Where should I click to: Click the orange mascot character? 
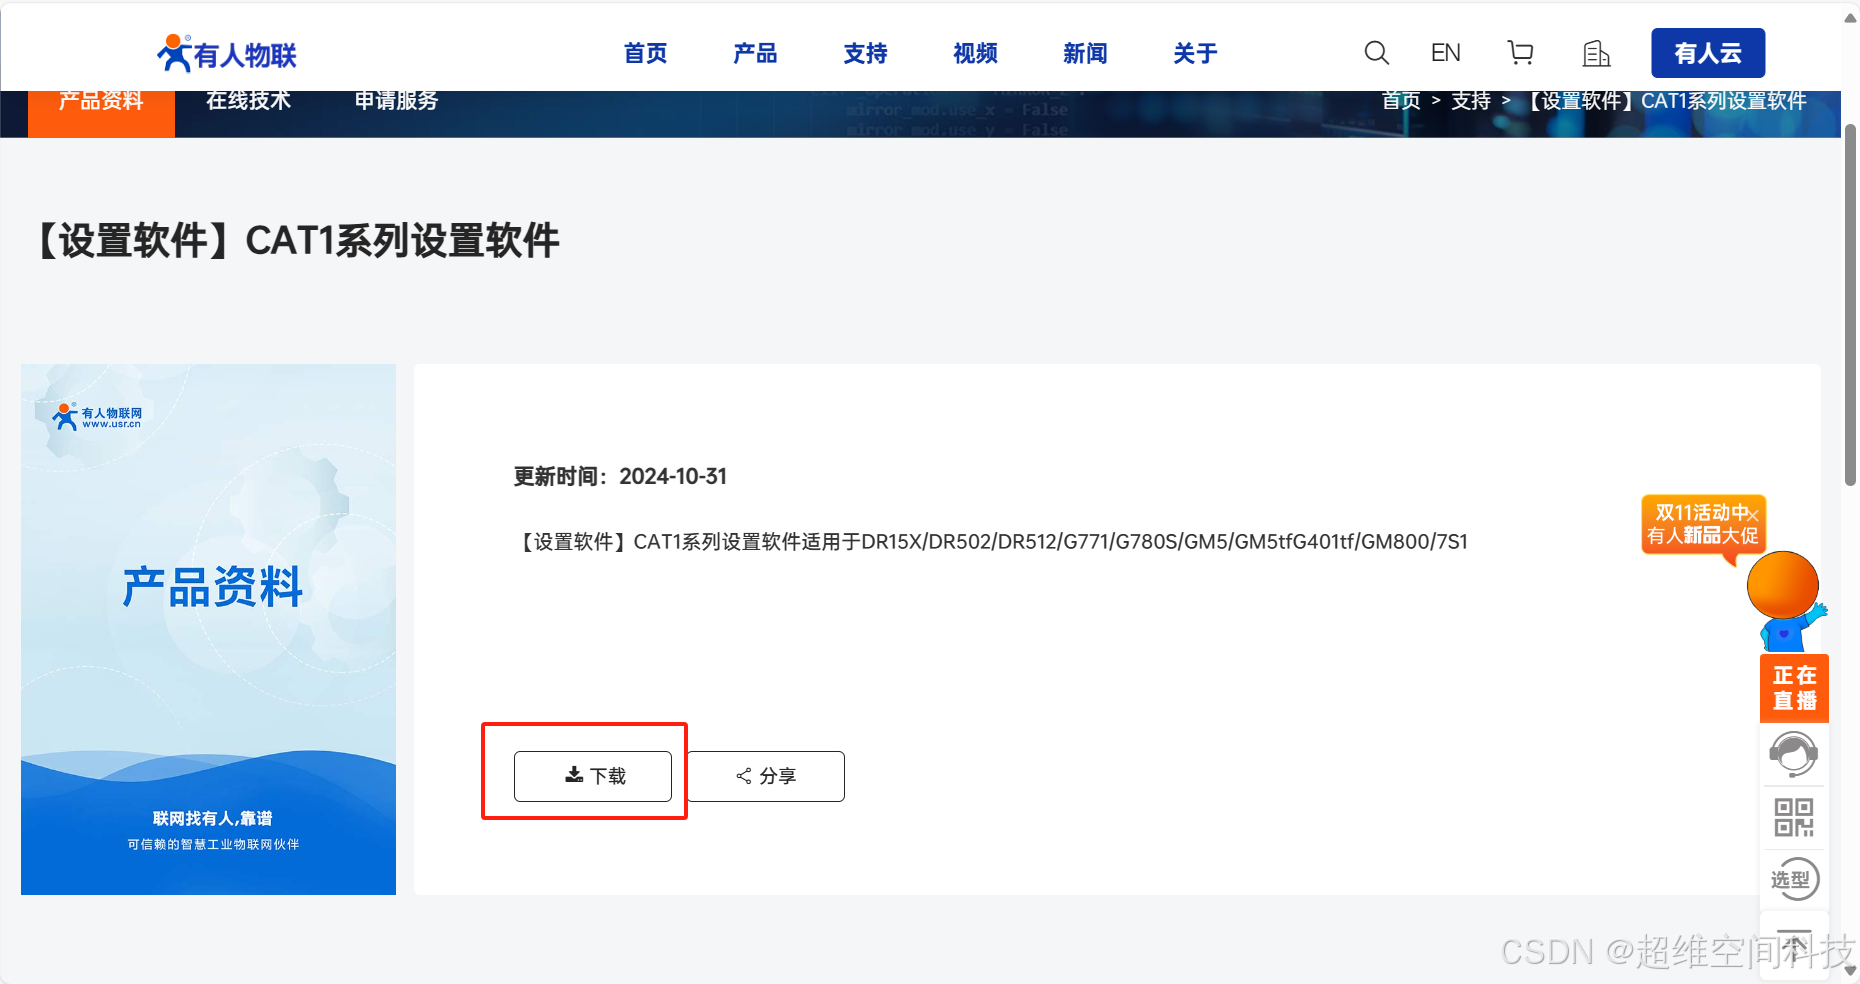(x=1786, y=600)
